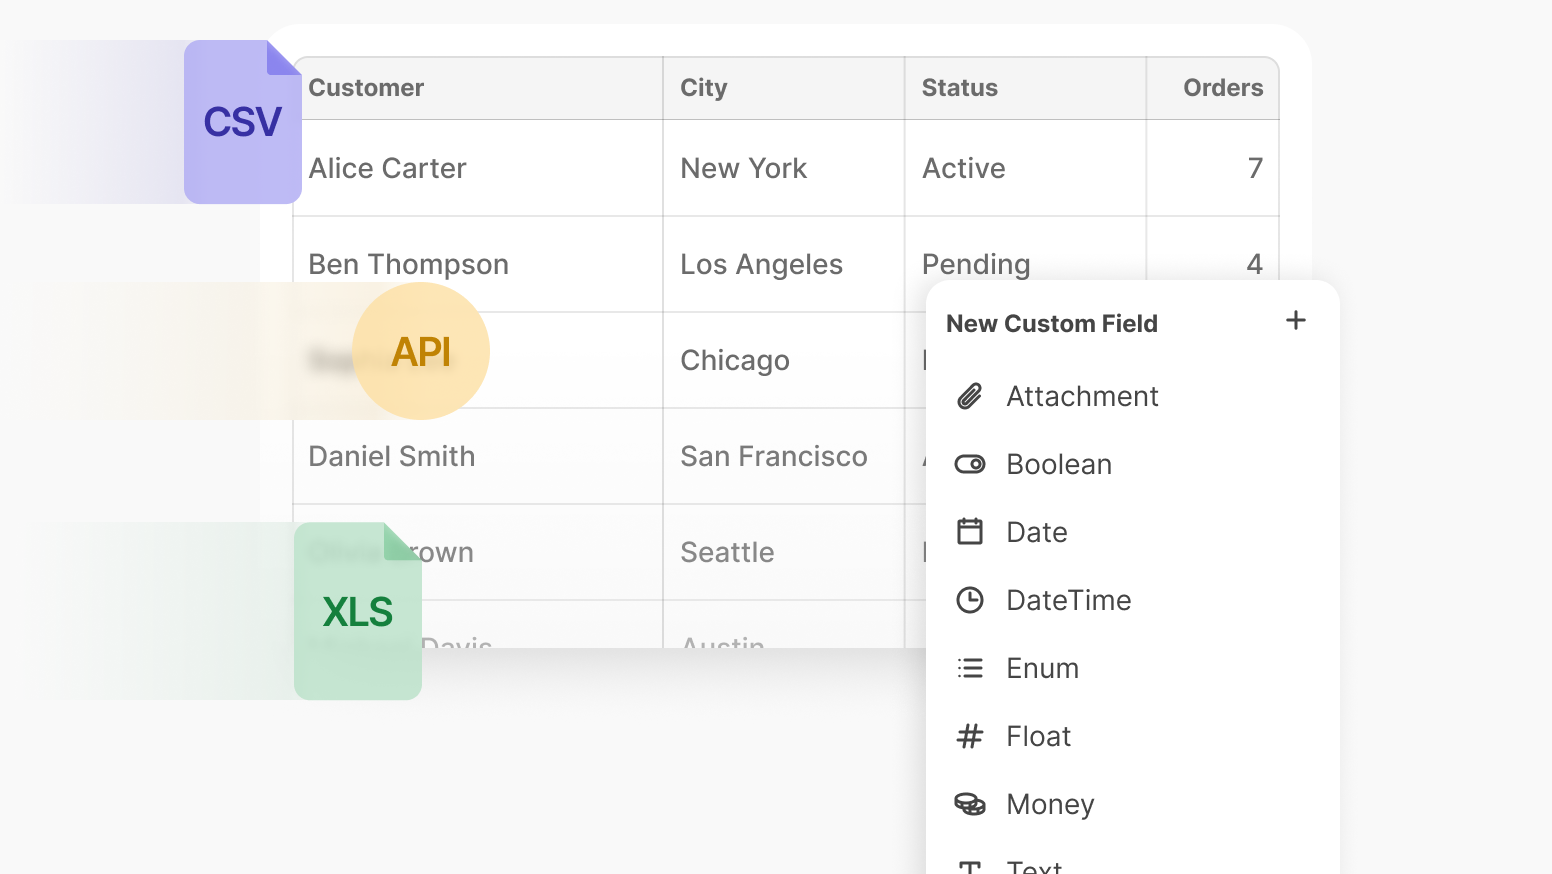Select the San Francisco city cell
Viewport: 1552px width, 874px height.
pyautogui.click(x=773, y=456)
